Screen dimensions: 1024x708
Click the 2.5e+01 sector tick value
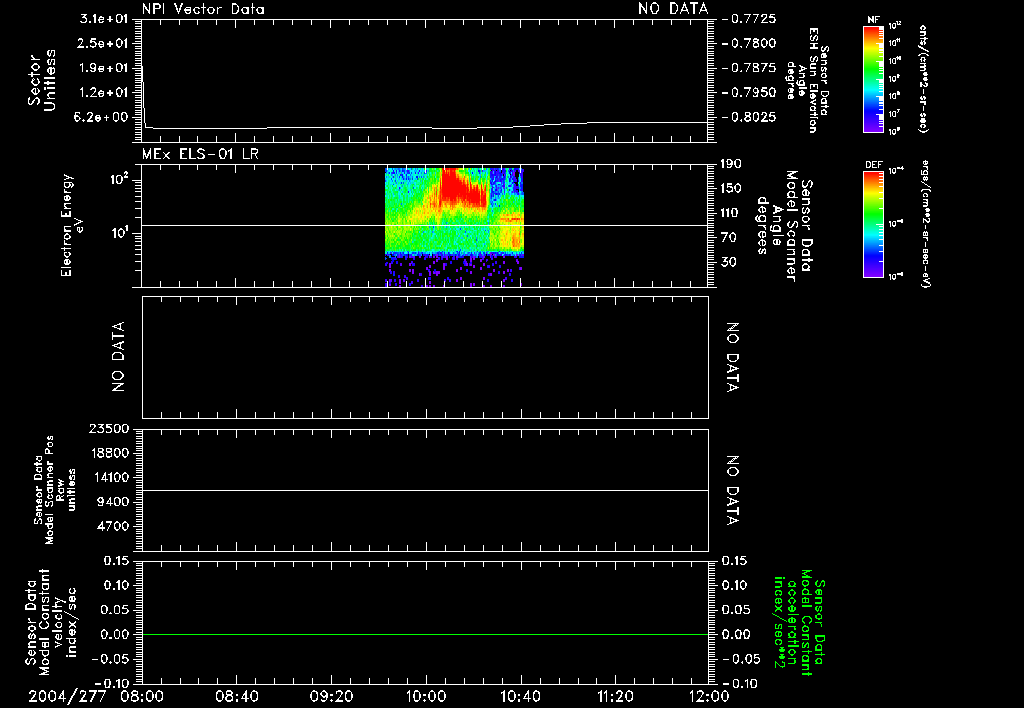point(104,43)
